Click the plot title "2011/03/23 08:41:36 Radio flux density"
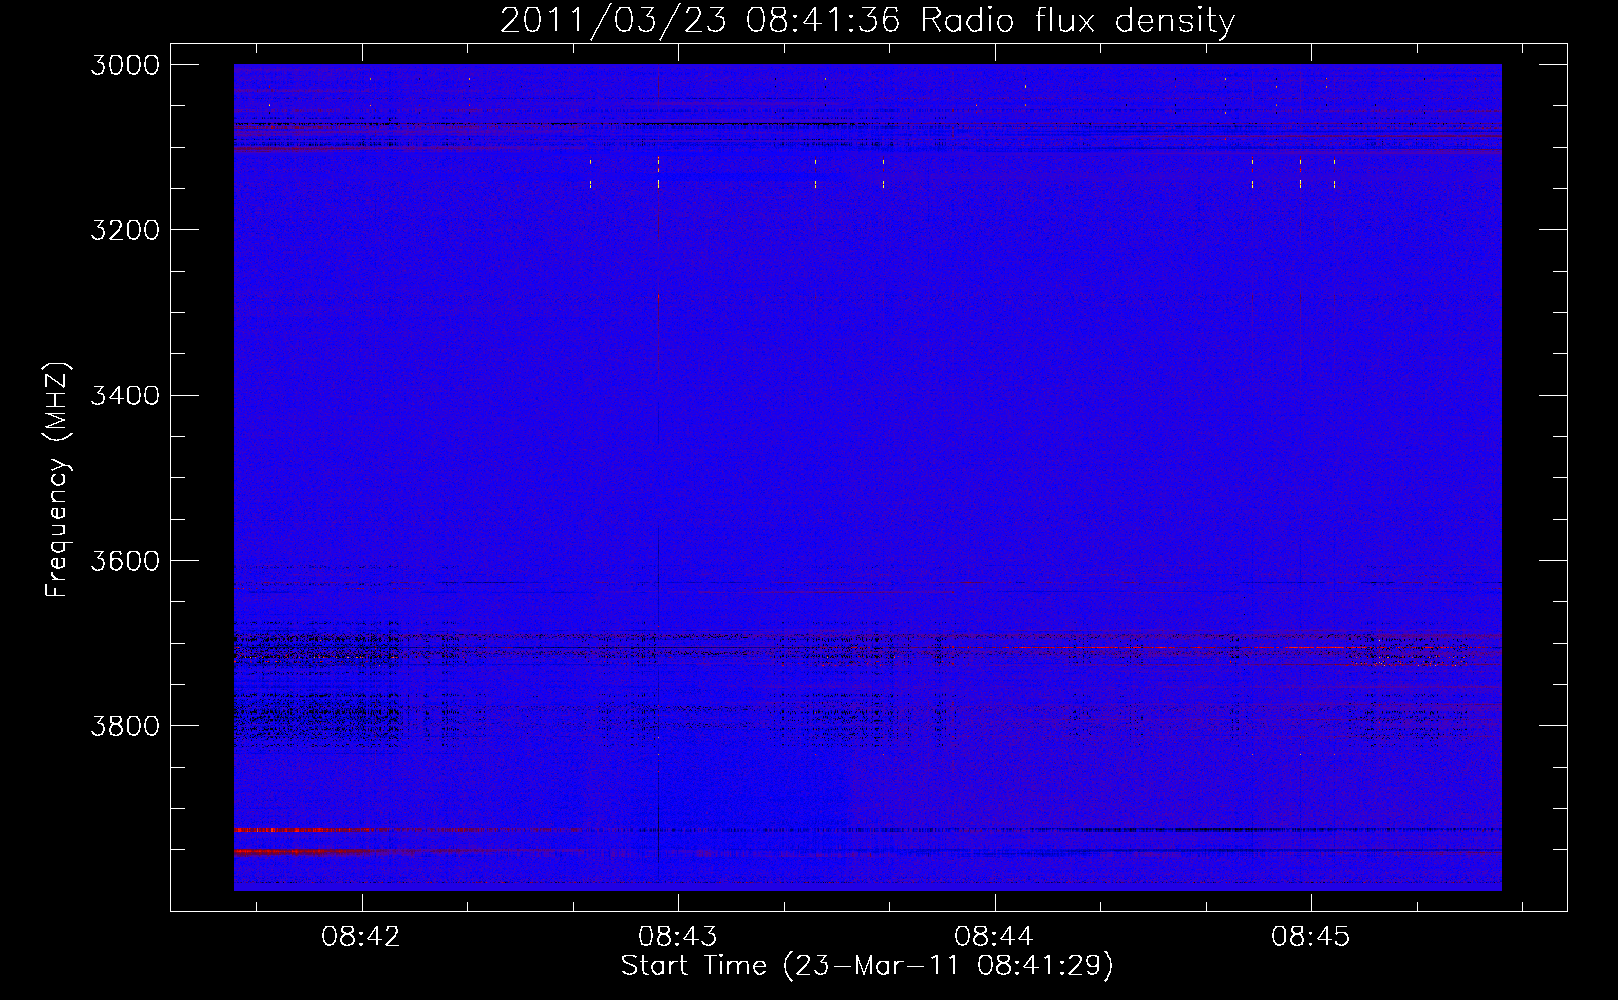 pyautogui.click(x=867, y=20)
